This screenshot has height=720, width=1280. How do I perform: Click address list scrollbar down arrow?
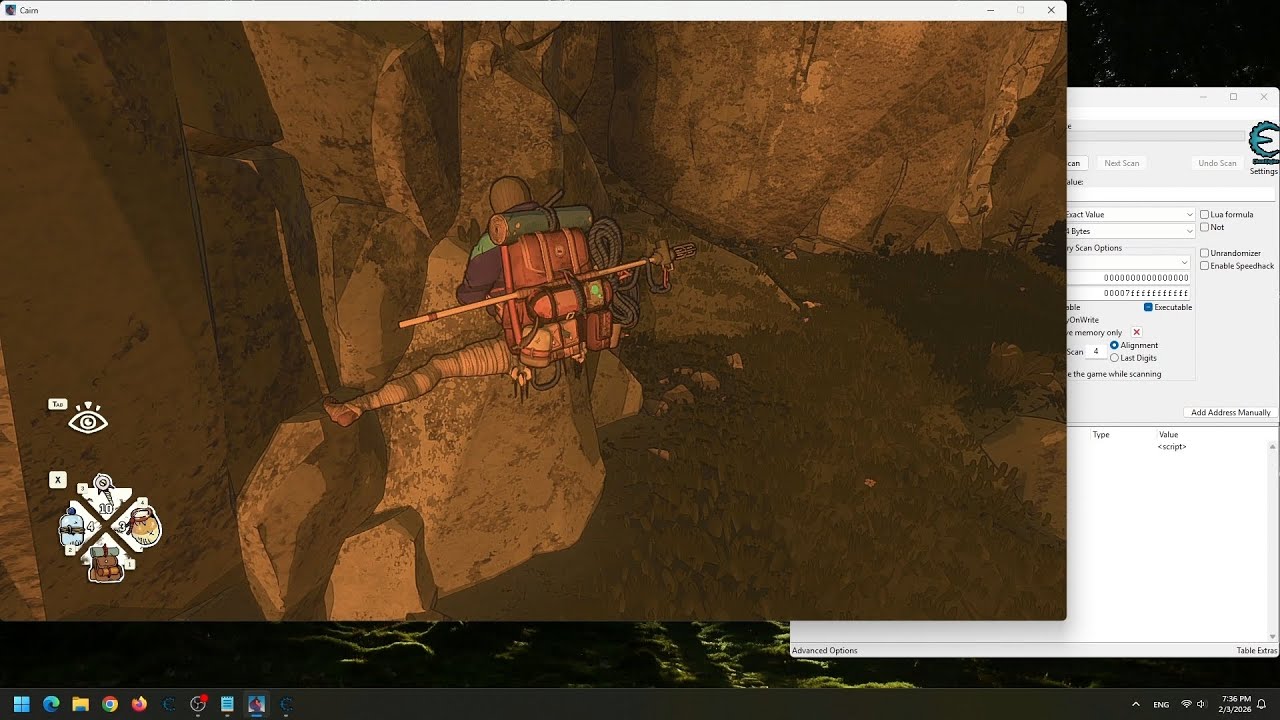[x=1273, y=636]
